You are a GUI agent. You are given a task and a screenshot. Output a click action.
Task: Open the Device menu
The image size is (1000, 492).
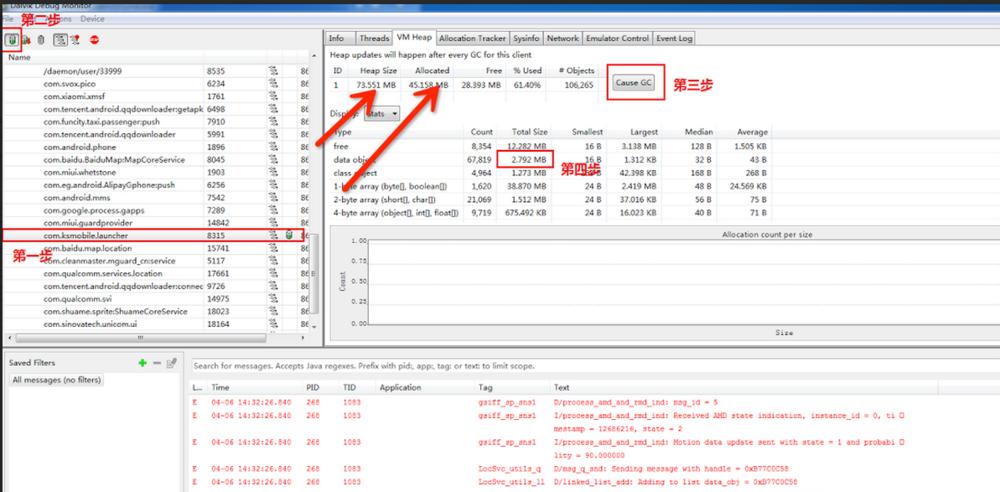(x=92, y=19)
